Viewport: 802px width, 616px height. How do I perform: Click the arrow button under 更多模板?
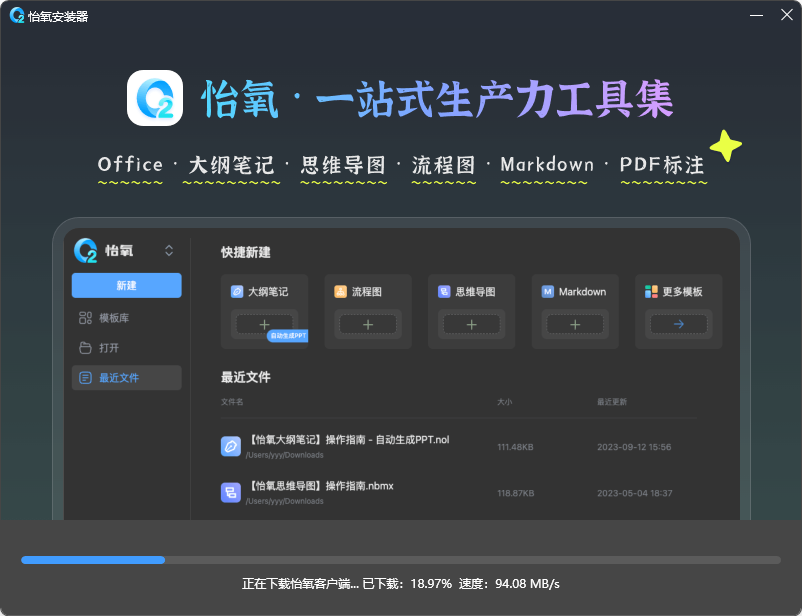pyautogui.click(x=678, y=324)
